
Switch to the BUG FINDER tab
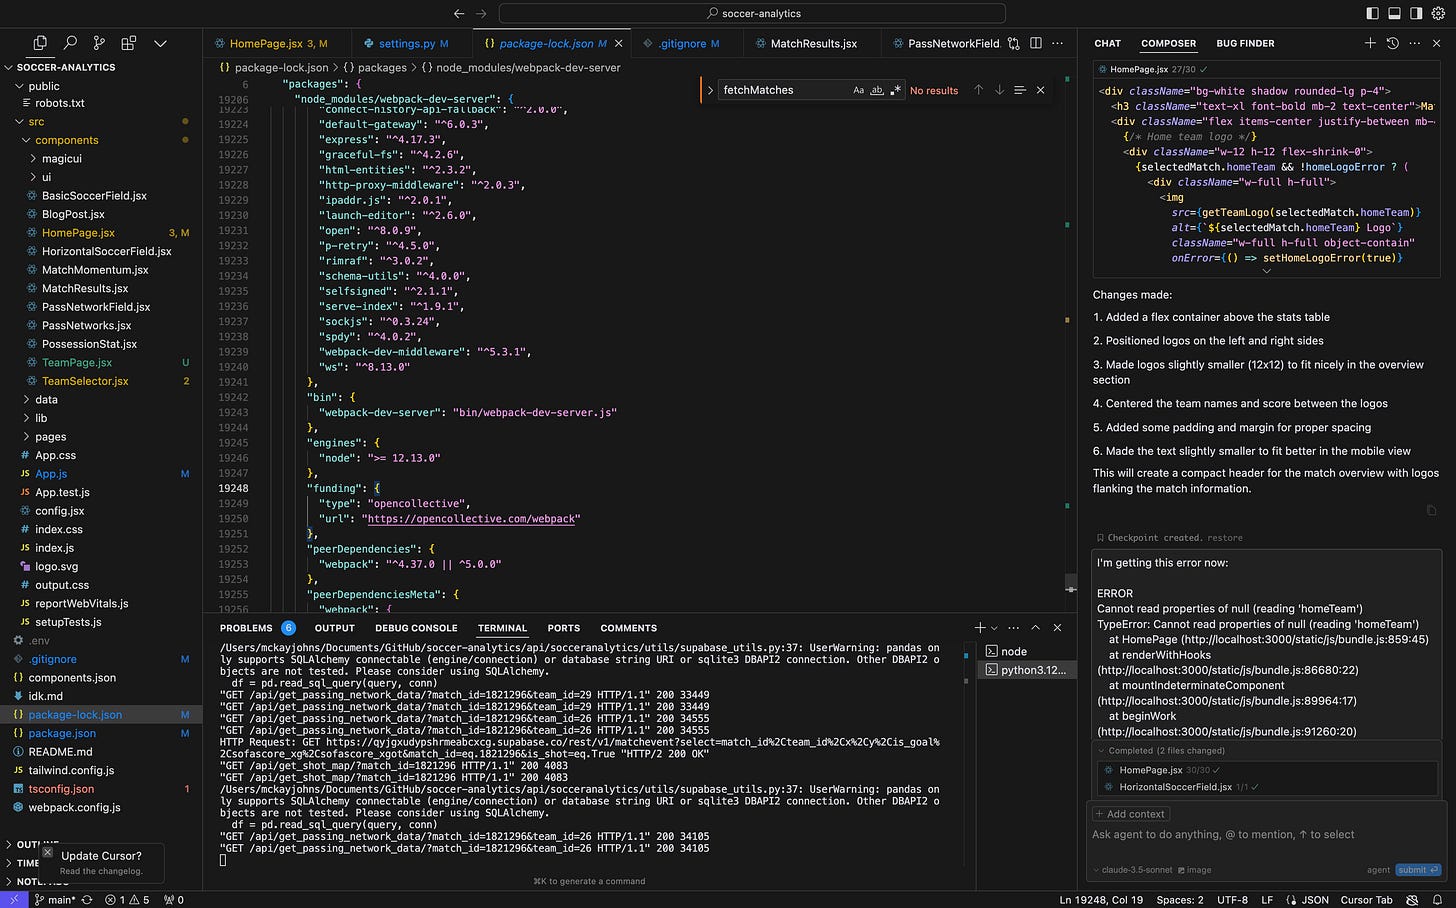[1245, 44]
